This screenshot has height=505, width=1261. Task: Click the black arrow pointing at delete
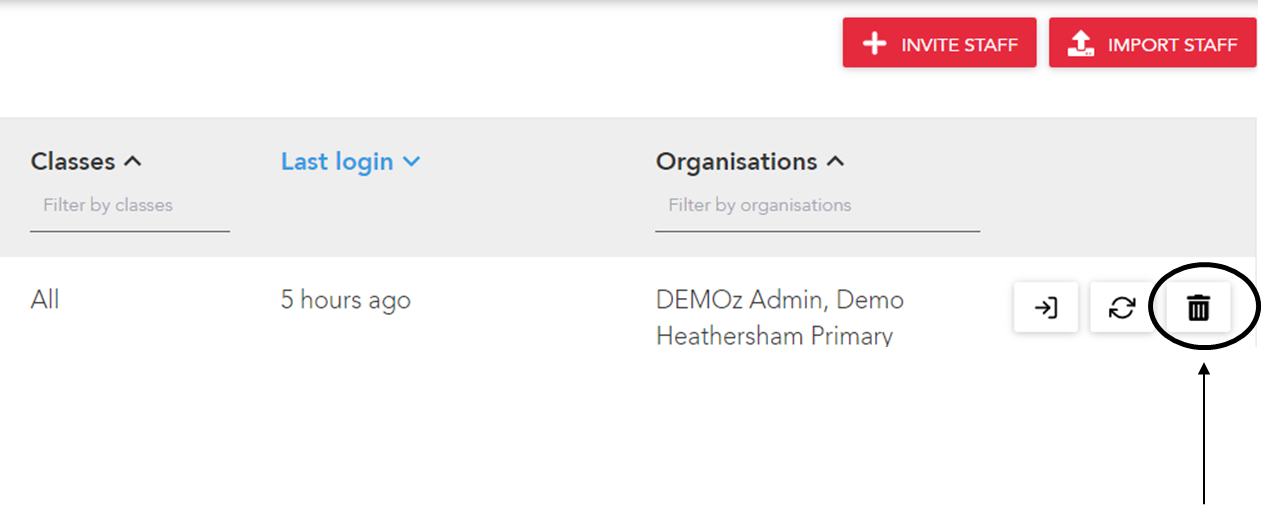[1203, 432]
